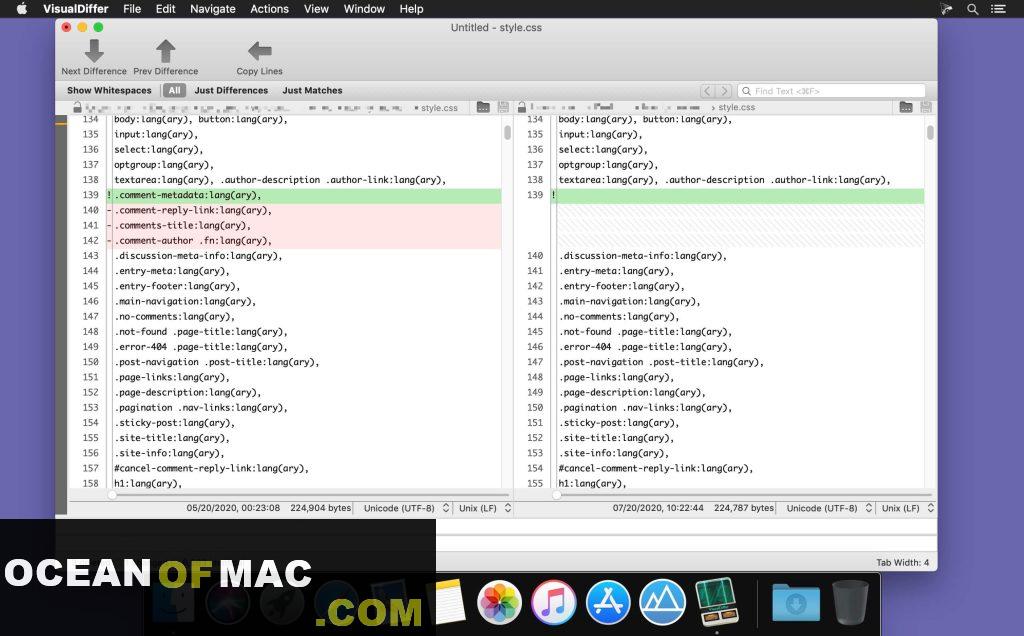Select left line 139 .comment-metadata:lang(ary)
The height and width of the screenshot is (636, 1024).
(304, 195)
